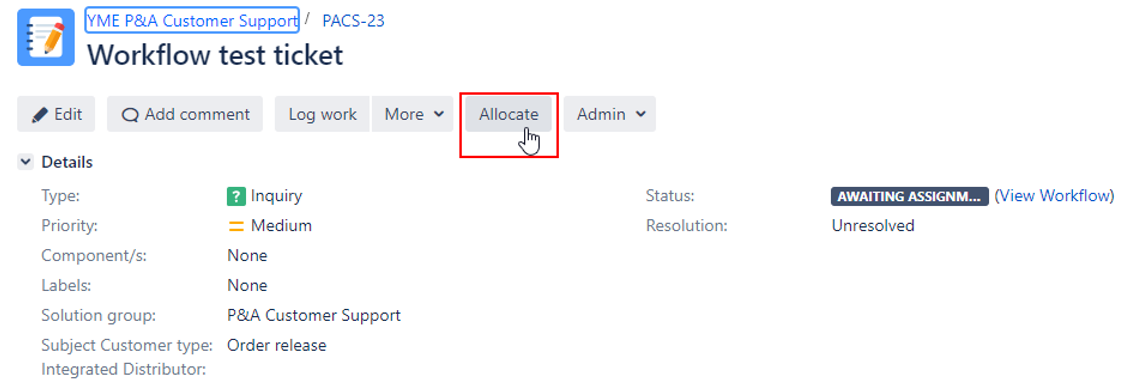Screen dimensions: 1135x381
Task: Open the YME P&A Customer Support project link
Action: (x=192, y=20)
